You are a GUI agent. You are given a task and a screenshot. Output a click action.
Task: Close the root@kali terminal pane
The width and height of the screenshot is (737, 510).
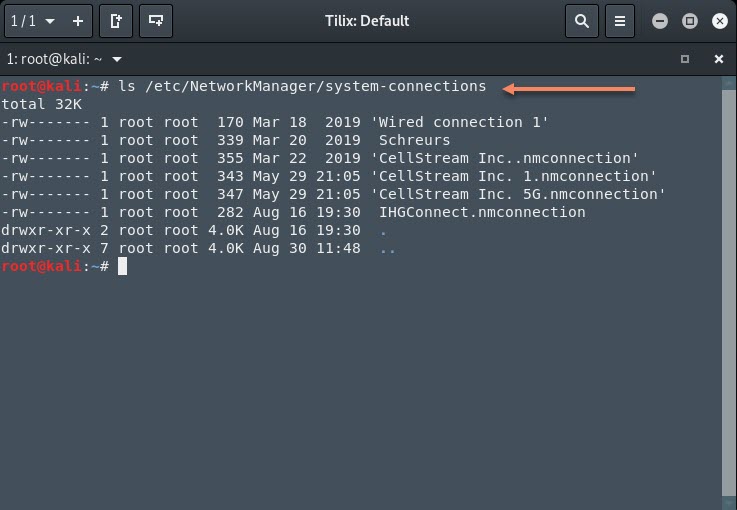719,59
